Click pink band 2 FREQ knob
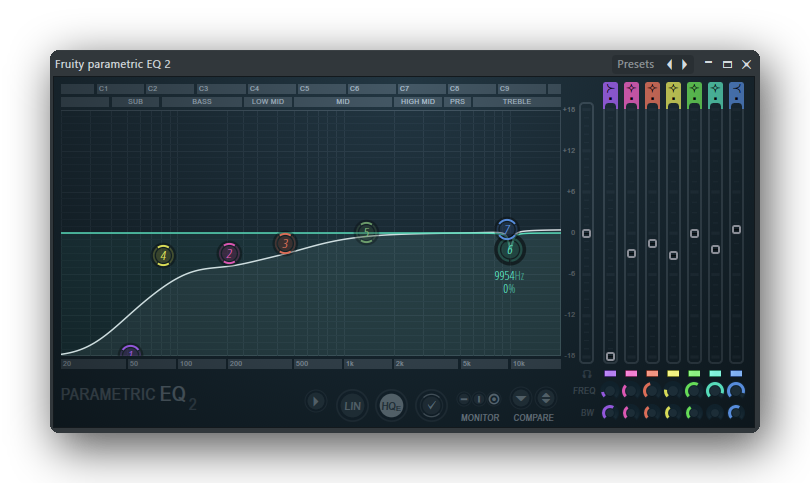Image resolution: width=810 pixels, height=483 pixels. point(631,391)
